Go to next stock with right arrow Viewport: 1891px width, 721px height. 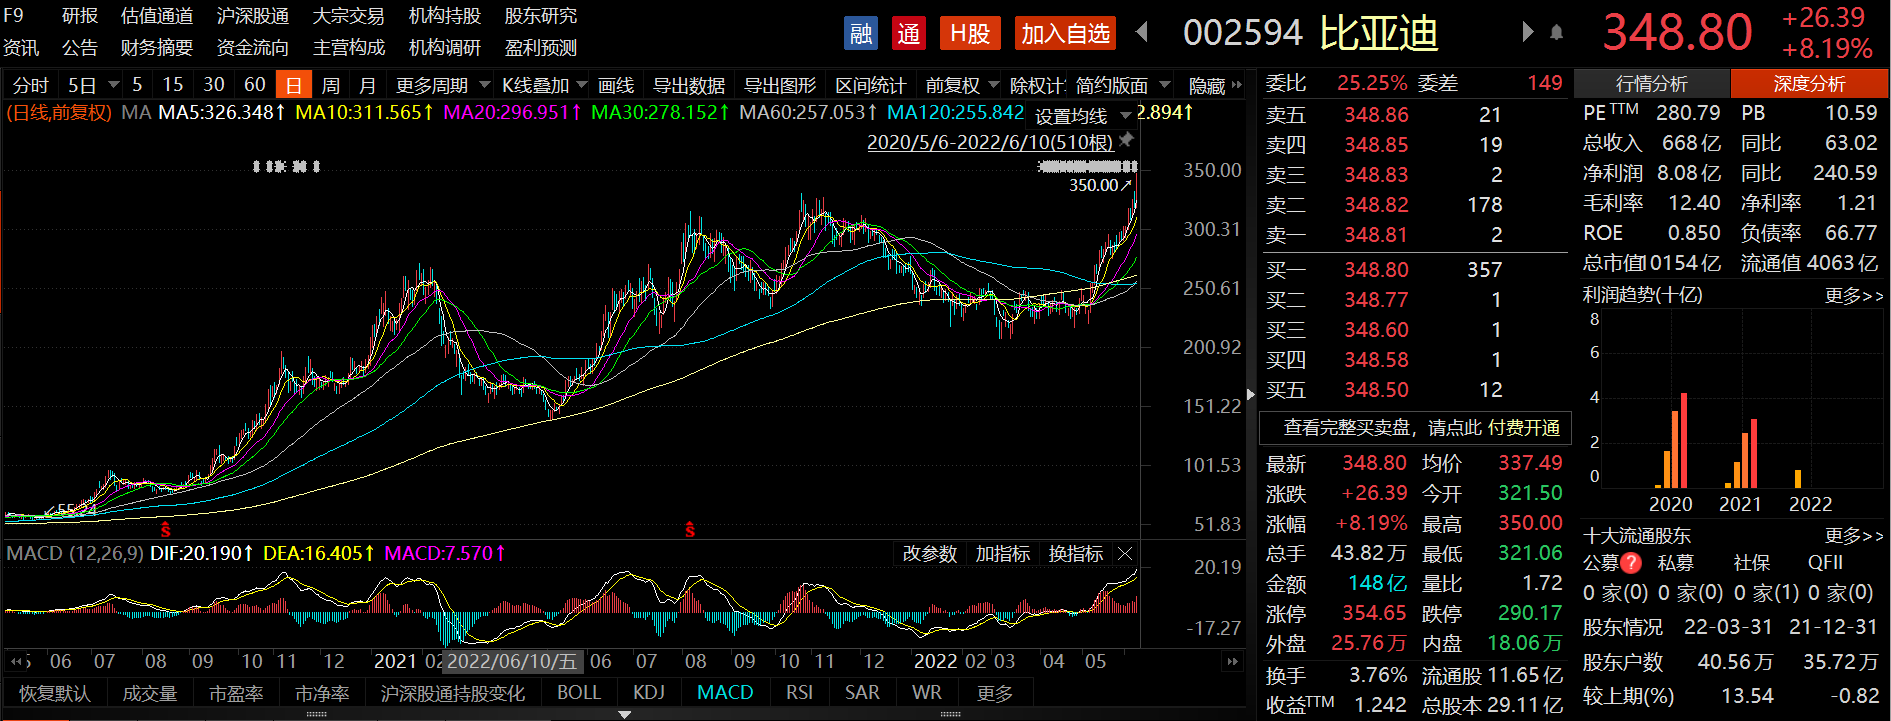[x=1527, y=32]
